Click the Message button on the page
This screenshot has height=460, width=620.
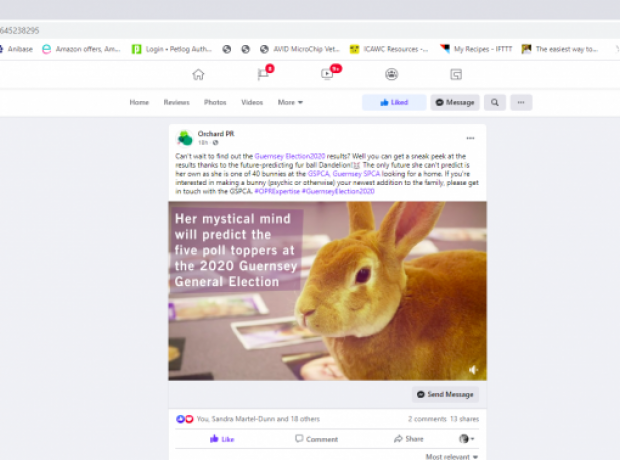click(x=455, y=102)
